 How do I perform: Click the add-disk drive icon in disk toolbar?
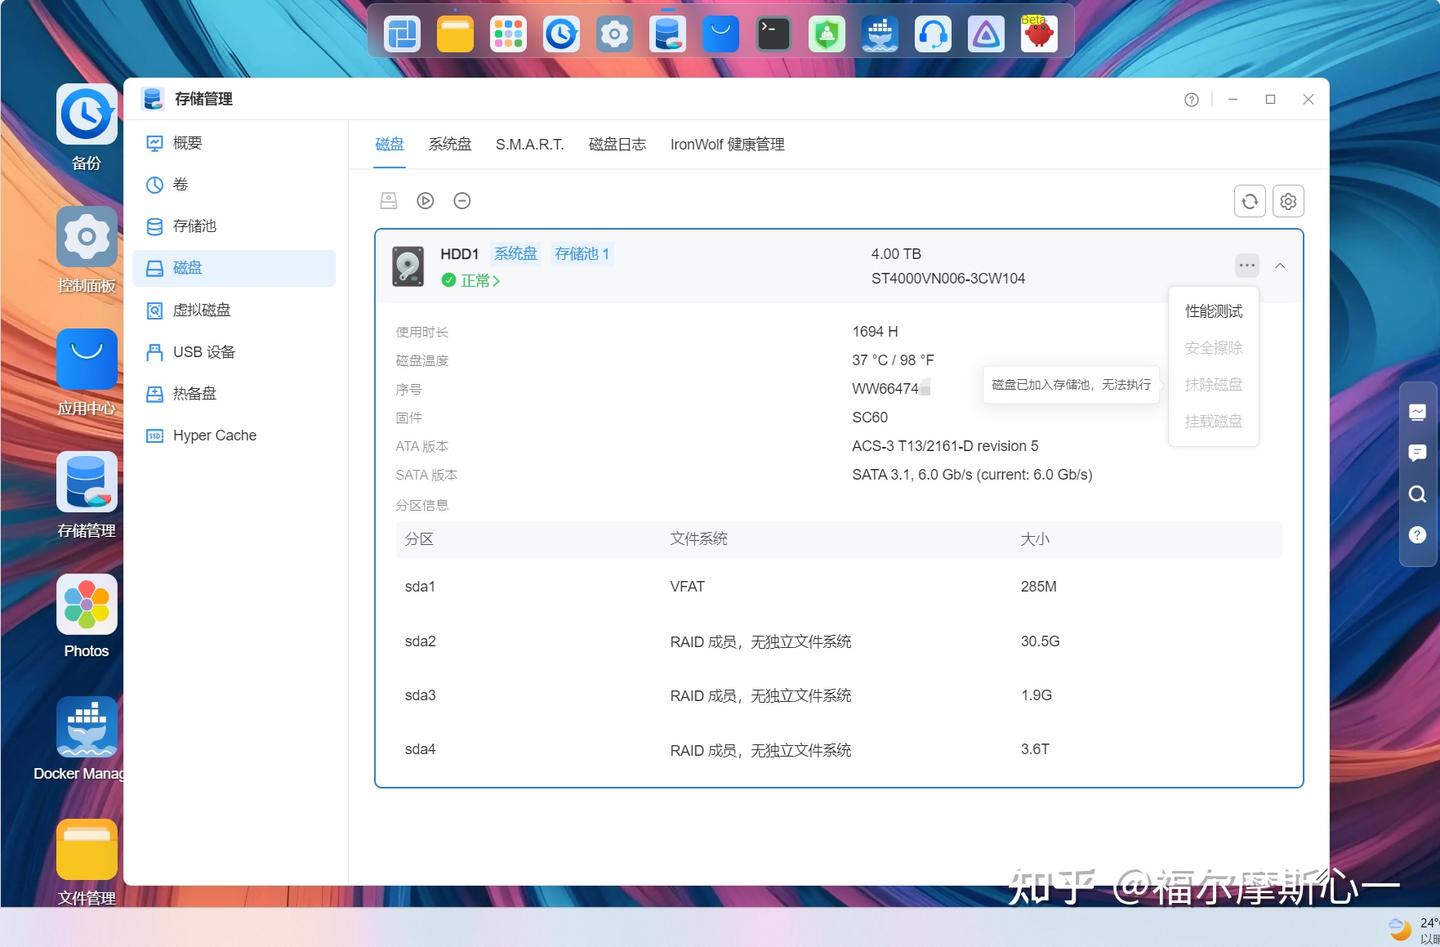pyautogui.click(x=389, y=201)
